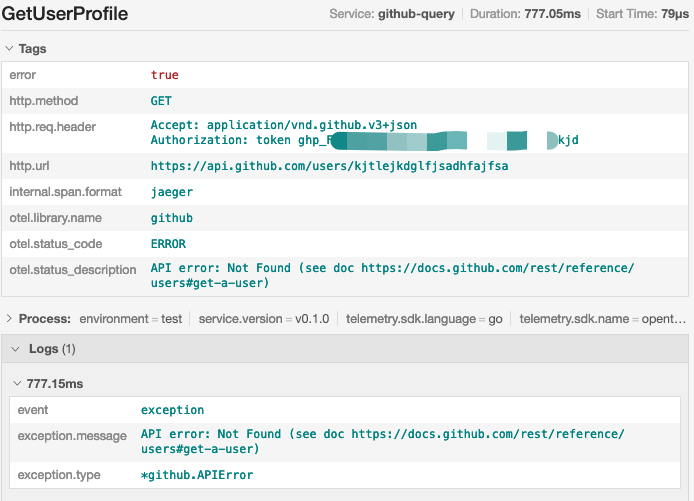The image size is (694, 501).
Task: Select the otel.library.name github row
Action: 172,218
